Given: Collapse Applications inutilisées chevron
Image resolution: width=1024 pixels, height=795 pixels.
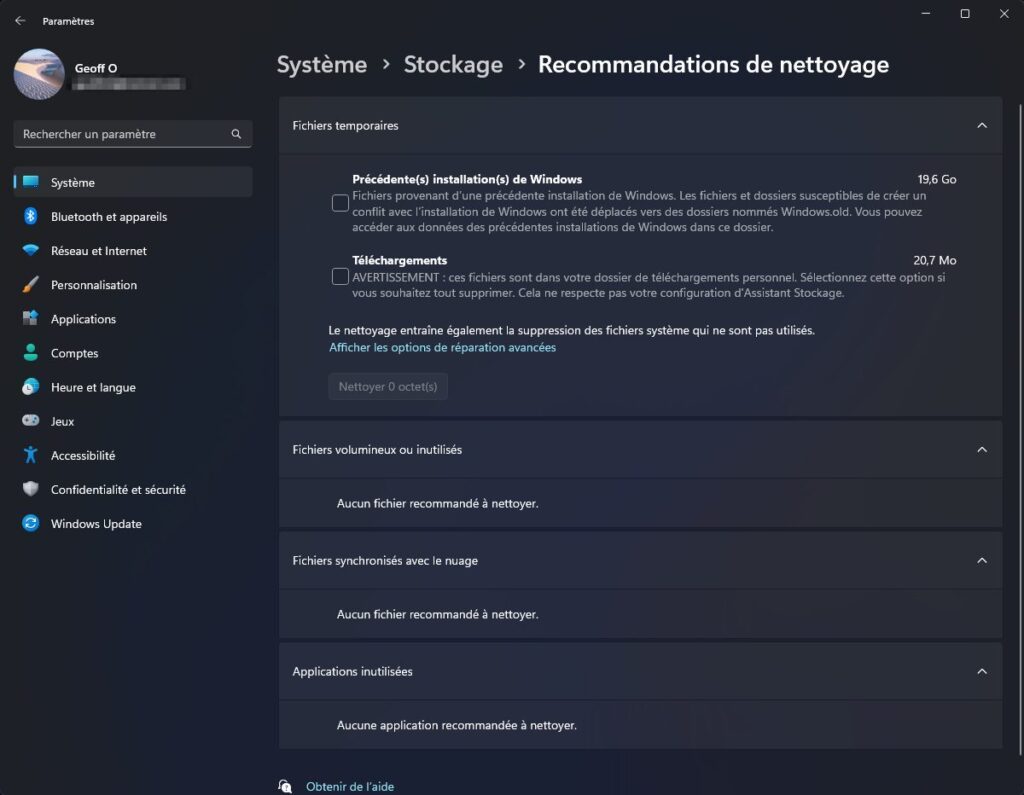Looking at the screenshot, I should tap(982, 672).
